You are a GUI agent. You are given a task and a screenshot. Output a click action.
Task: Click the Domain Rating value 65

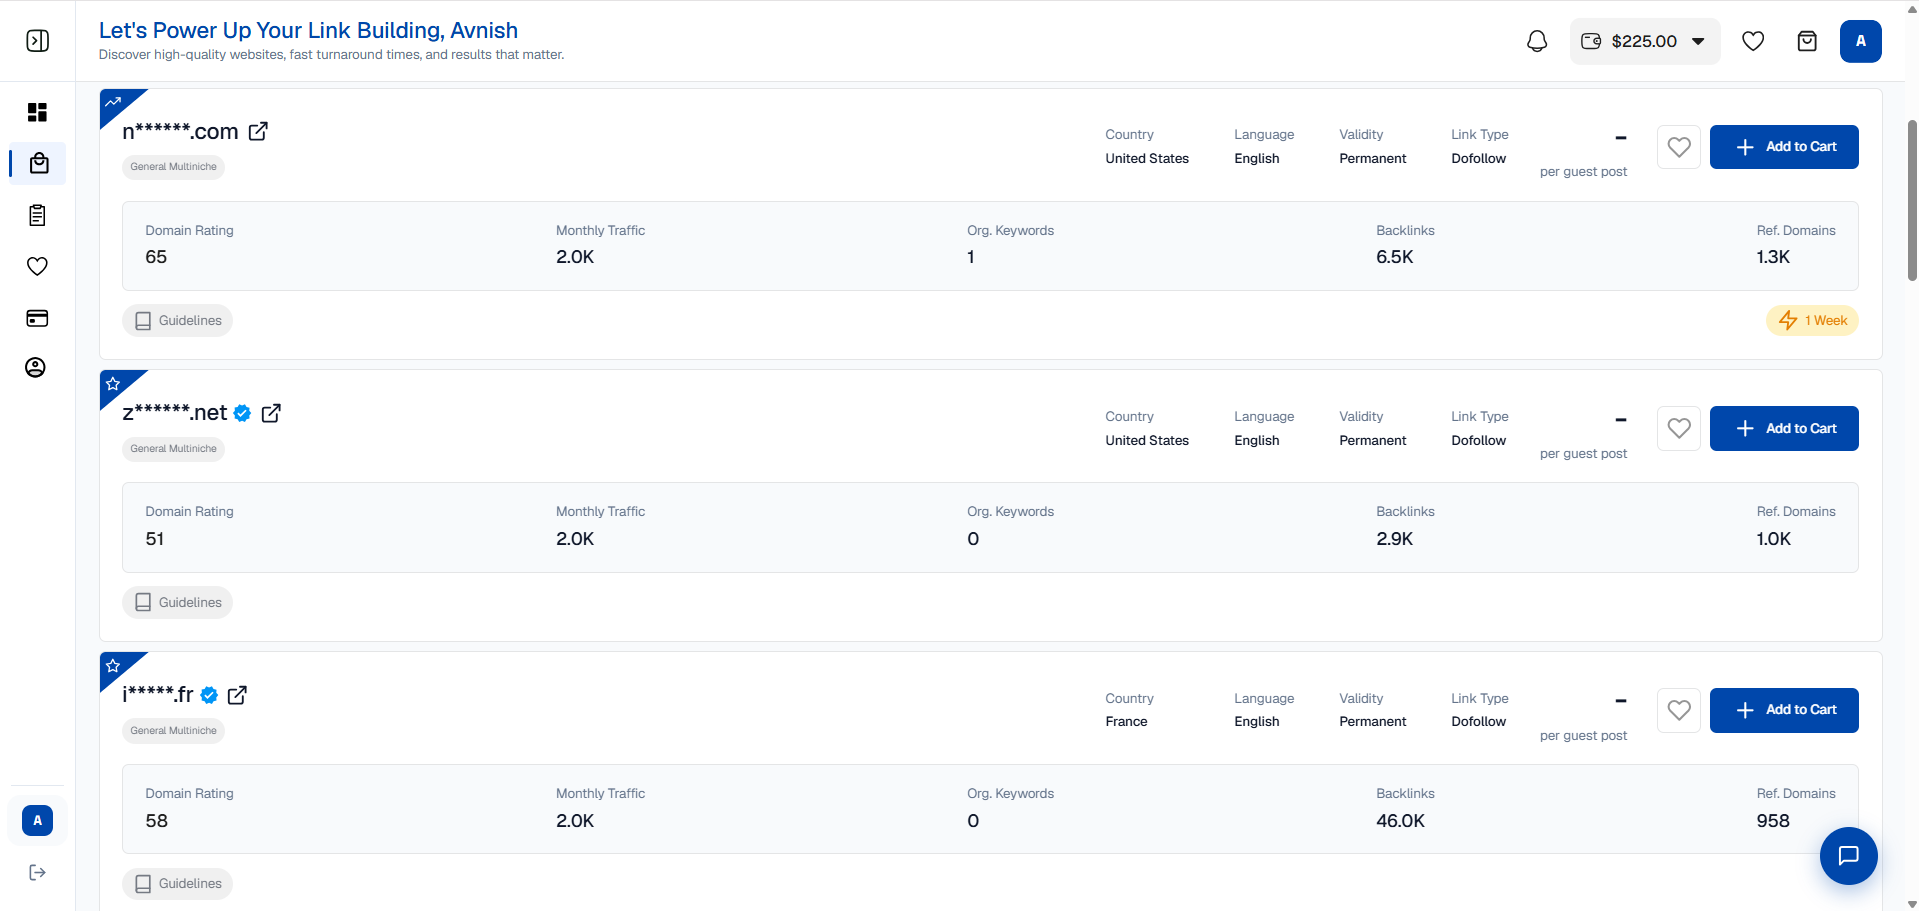tap(156, 257)
